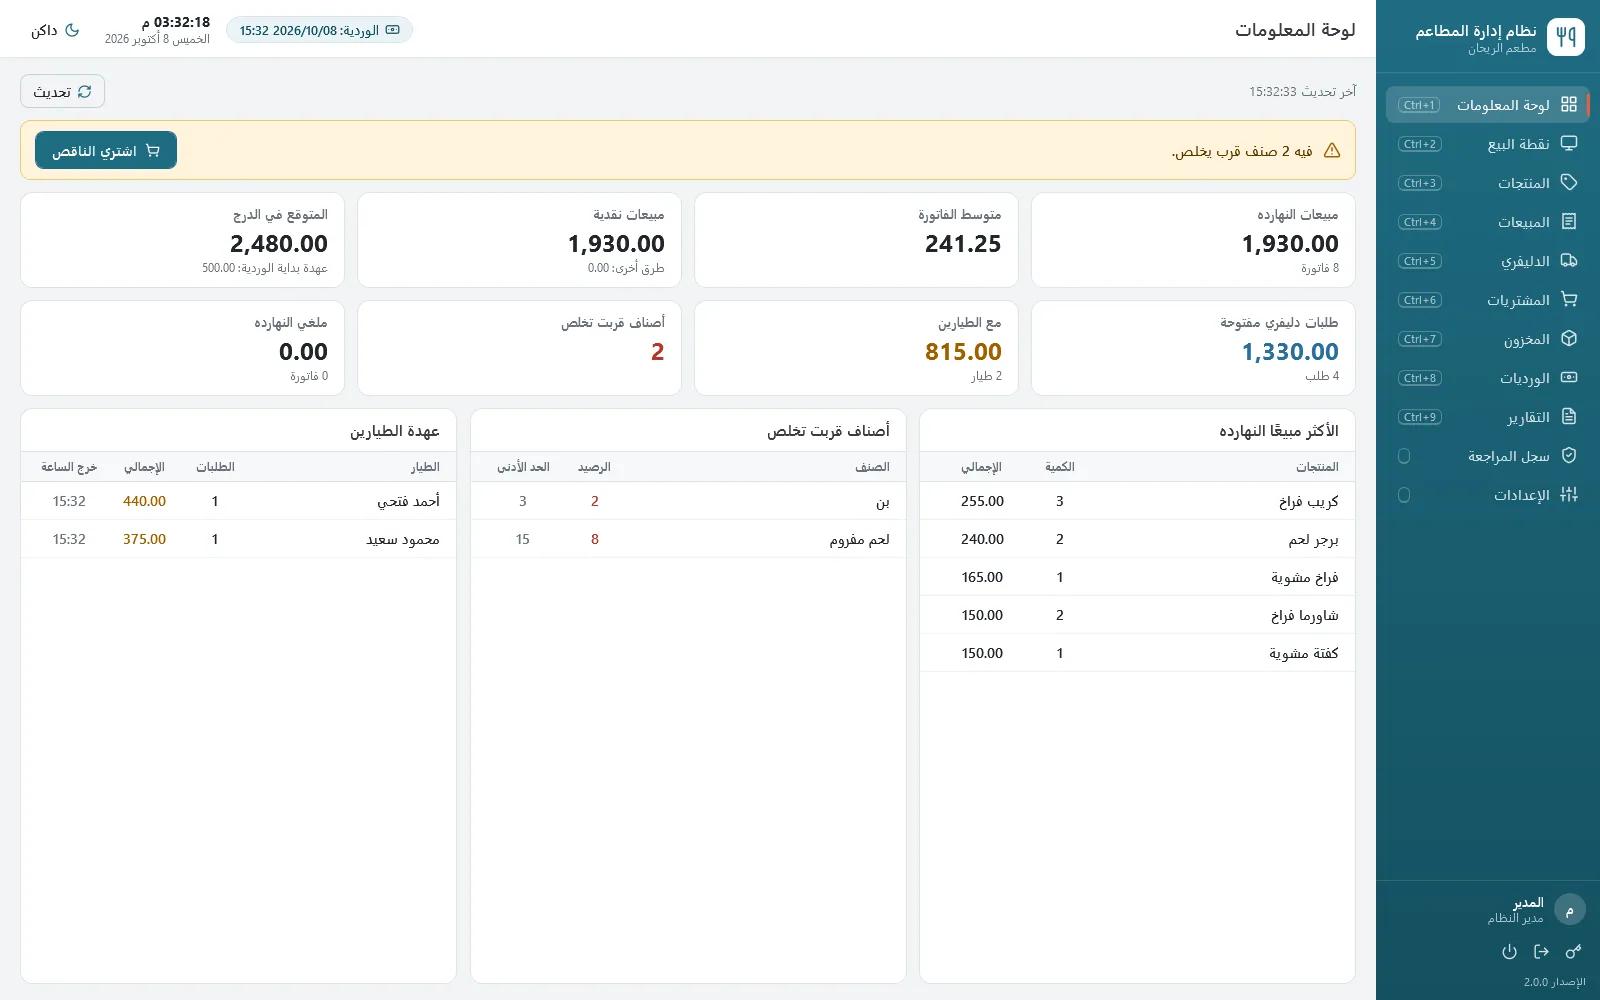Click كفتة مشوية product name

1303,653
